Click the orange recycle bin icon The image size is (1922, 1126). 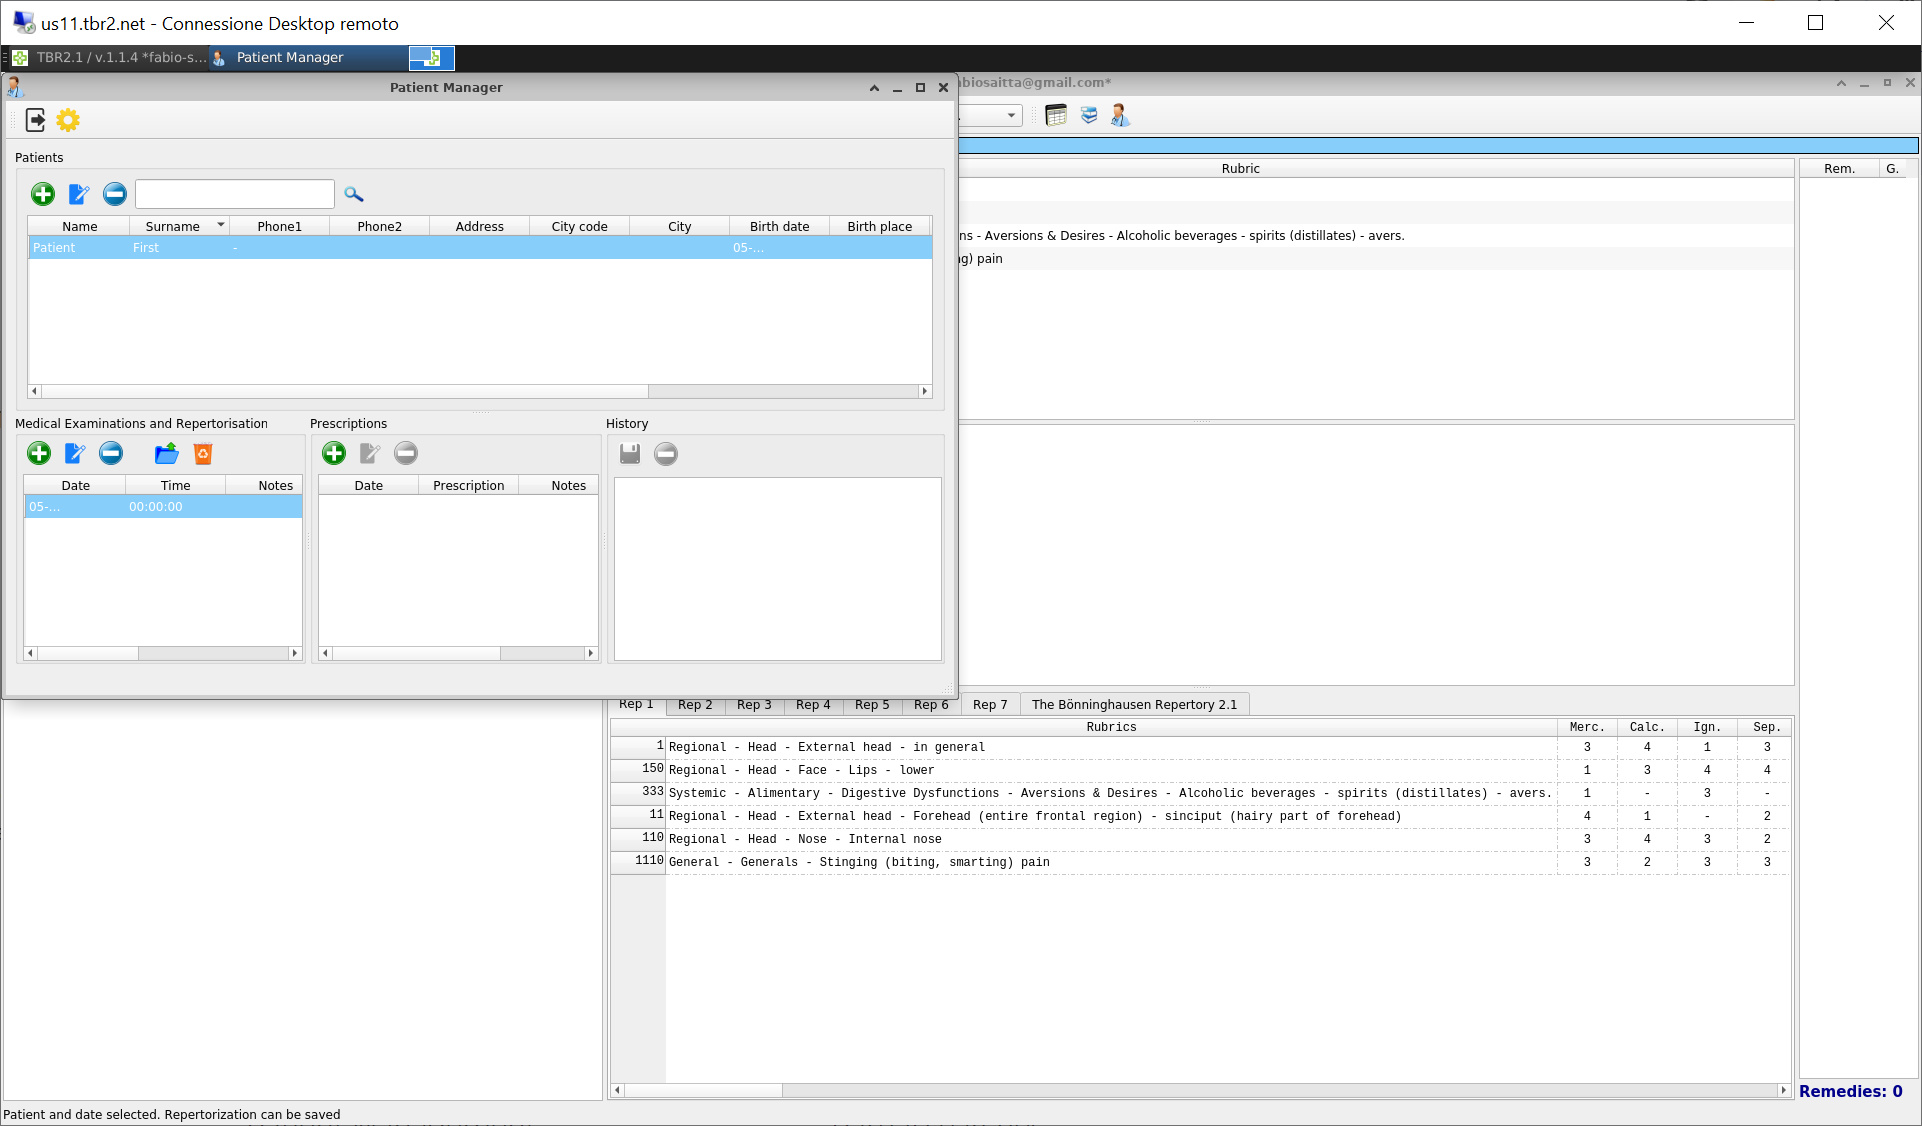pyautogui.click(x=203, y=454)
